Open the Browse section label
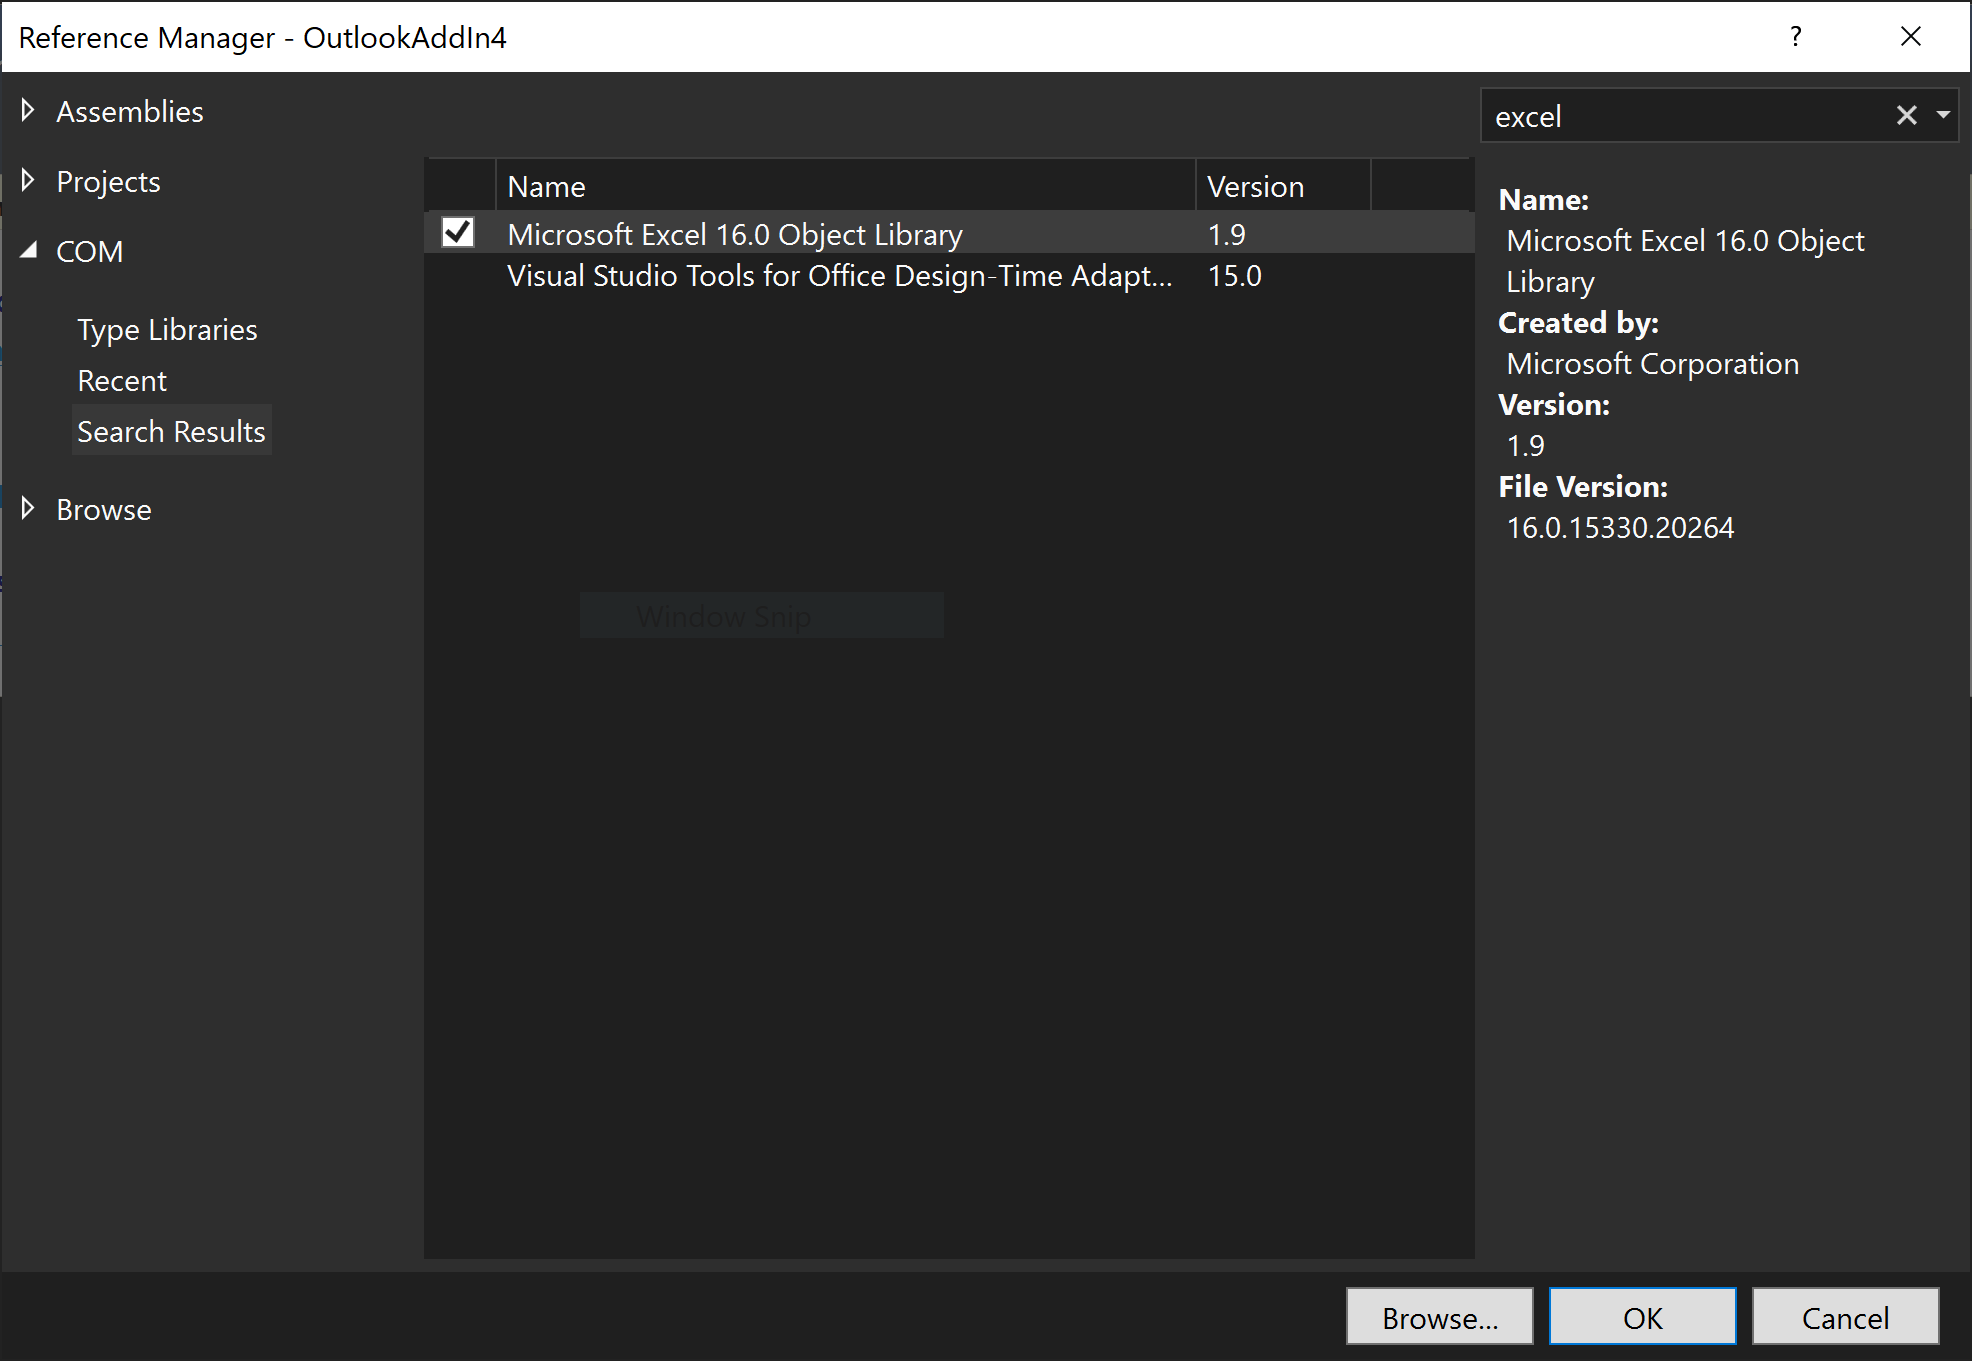The height and width of the screenshot is (1361, 1972). [104, 509]
